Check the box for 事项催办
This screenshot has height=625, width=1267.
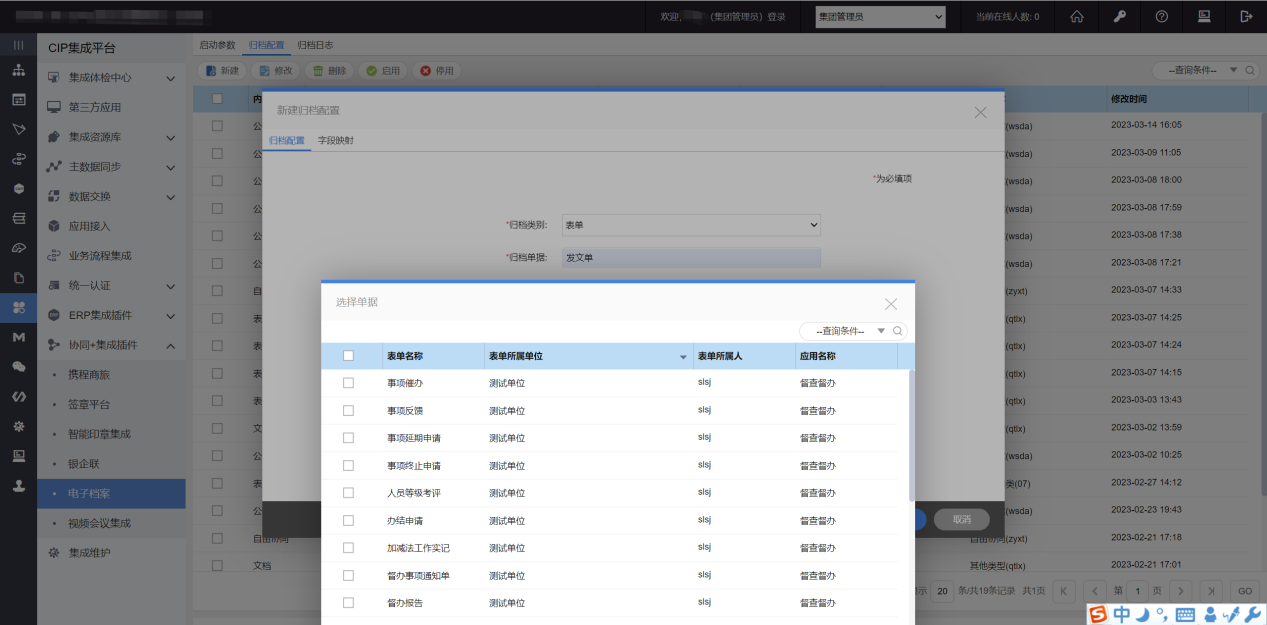click(x=348, y=383)
